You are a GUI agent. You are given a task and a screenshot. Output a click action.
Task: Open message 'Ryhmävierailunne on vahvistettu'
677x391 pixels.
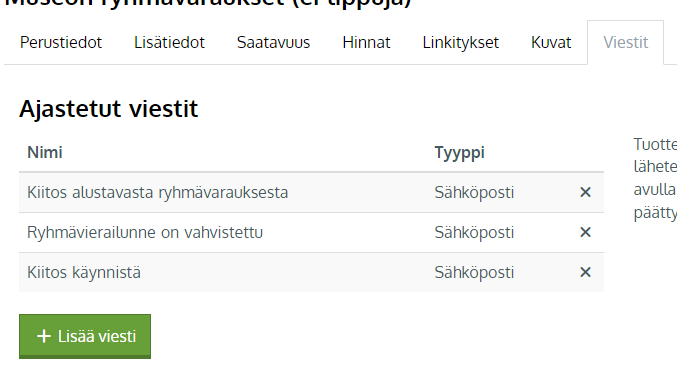(x=145, y=233)
